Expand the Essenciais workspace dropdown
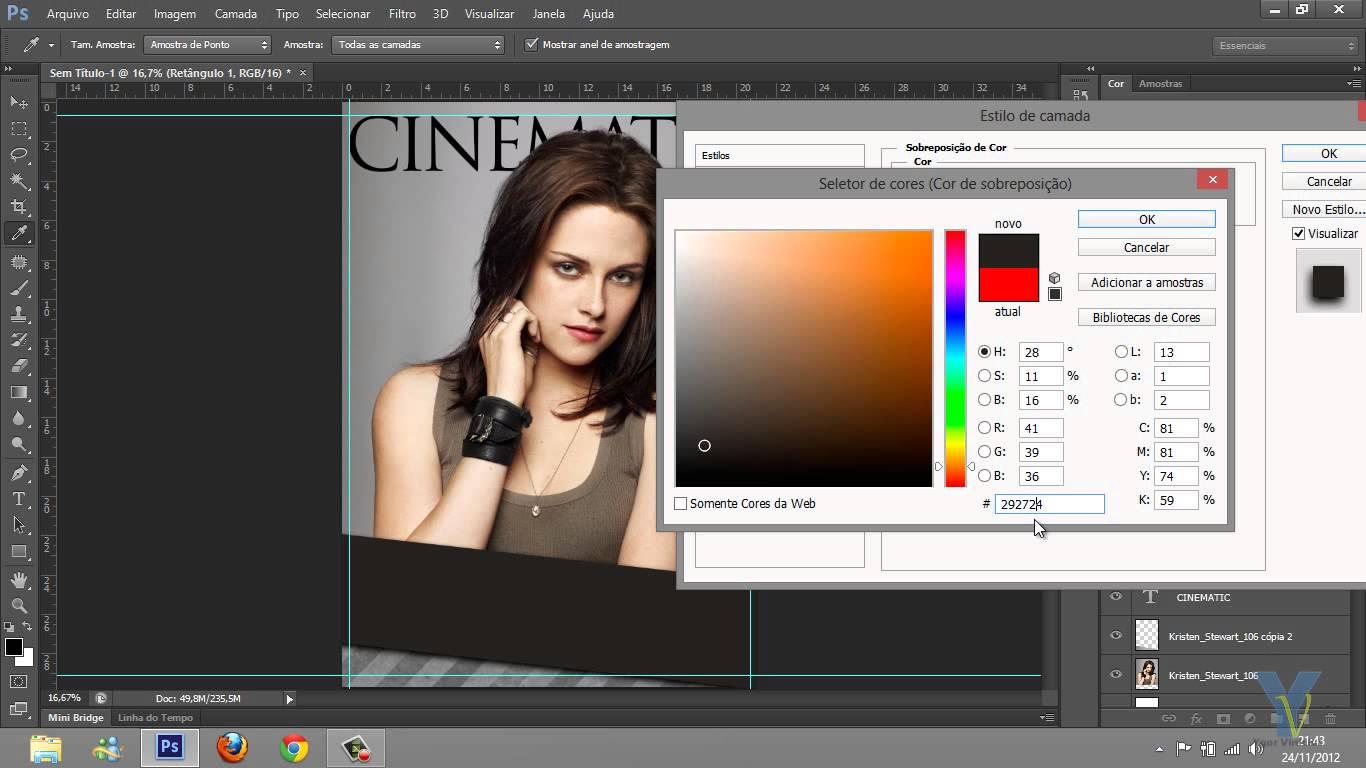The image size is (1366, 768). tap(1284, 46)
